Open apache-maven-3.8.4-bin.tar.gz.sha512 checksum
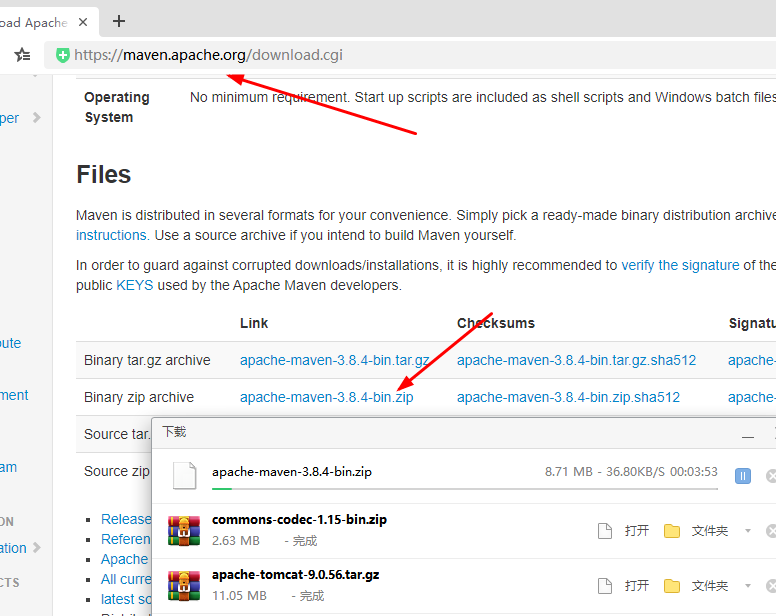The image size is (776, 616). (577, 360)
